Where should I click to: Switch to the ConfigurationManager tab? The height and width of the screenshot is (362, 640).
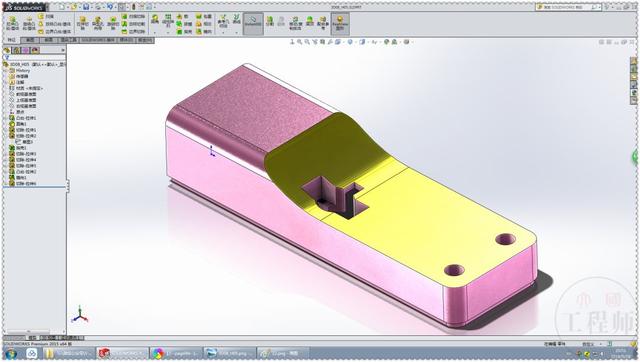coord(26,51)
